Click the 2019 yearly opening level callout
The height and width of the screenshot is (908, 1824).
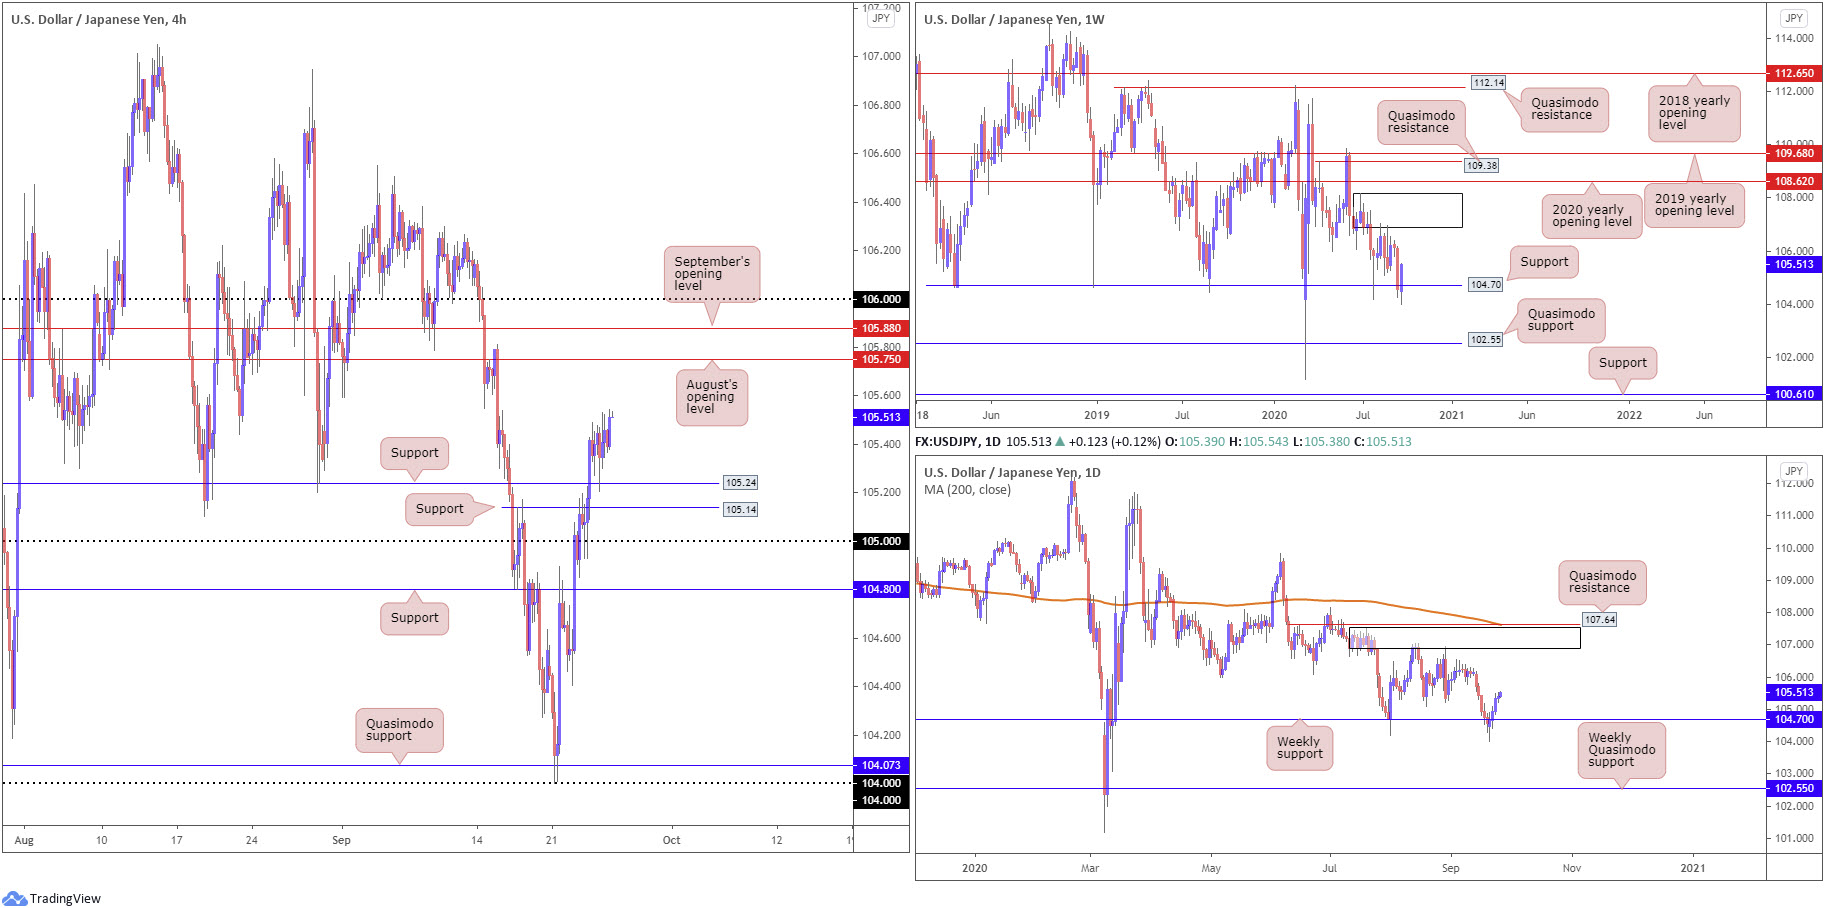pos(1694,205)
